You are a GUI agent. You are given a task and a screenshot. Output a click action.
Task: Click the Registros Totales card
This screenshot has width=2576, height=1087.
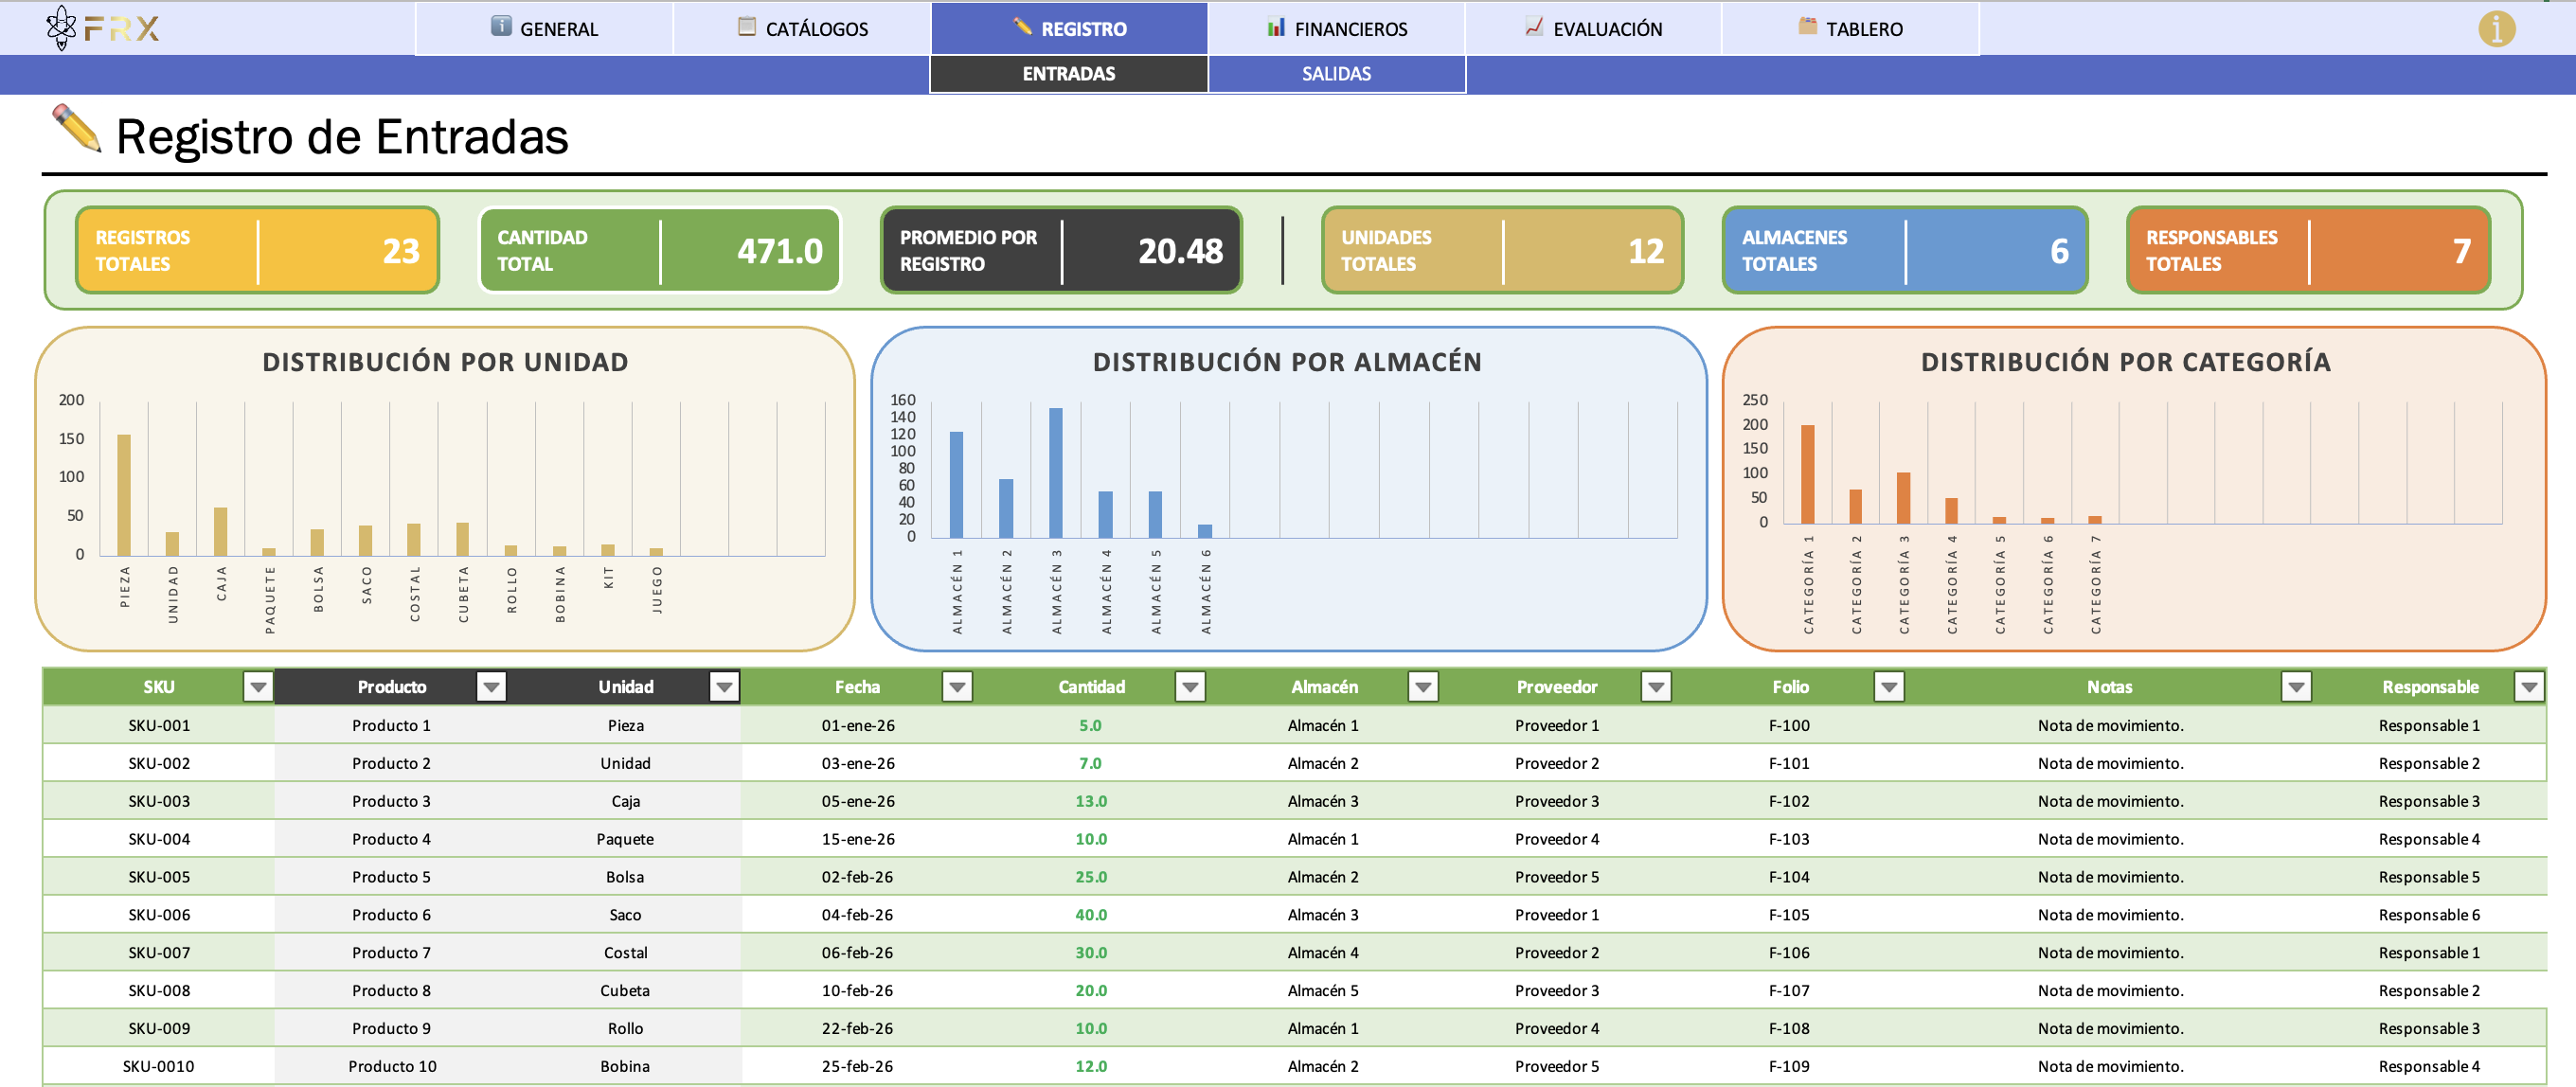[258, 250]
